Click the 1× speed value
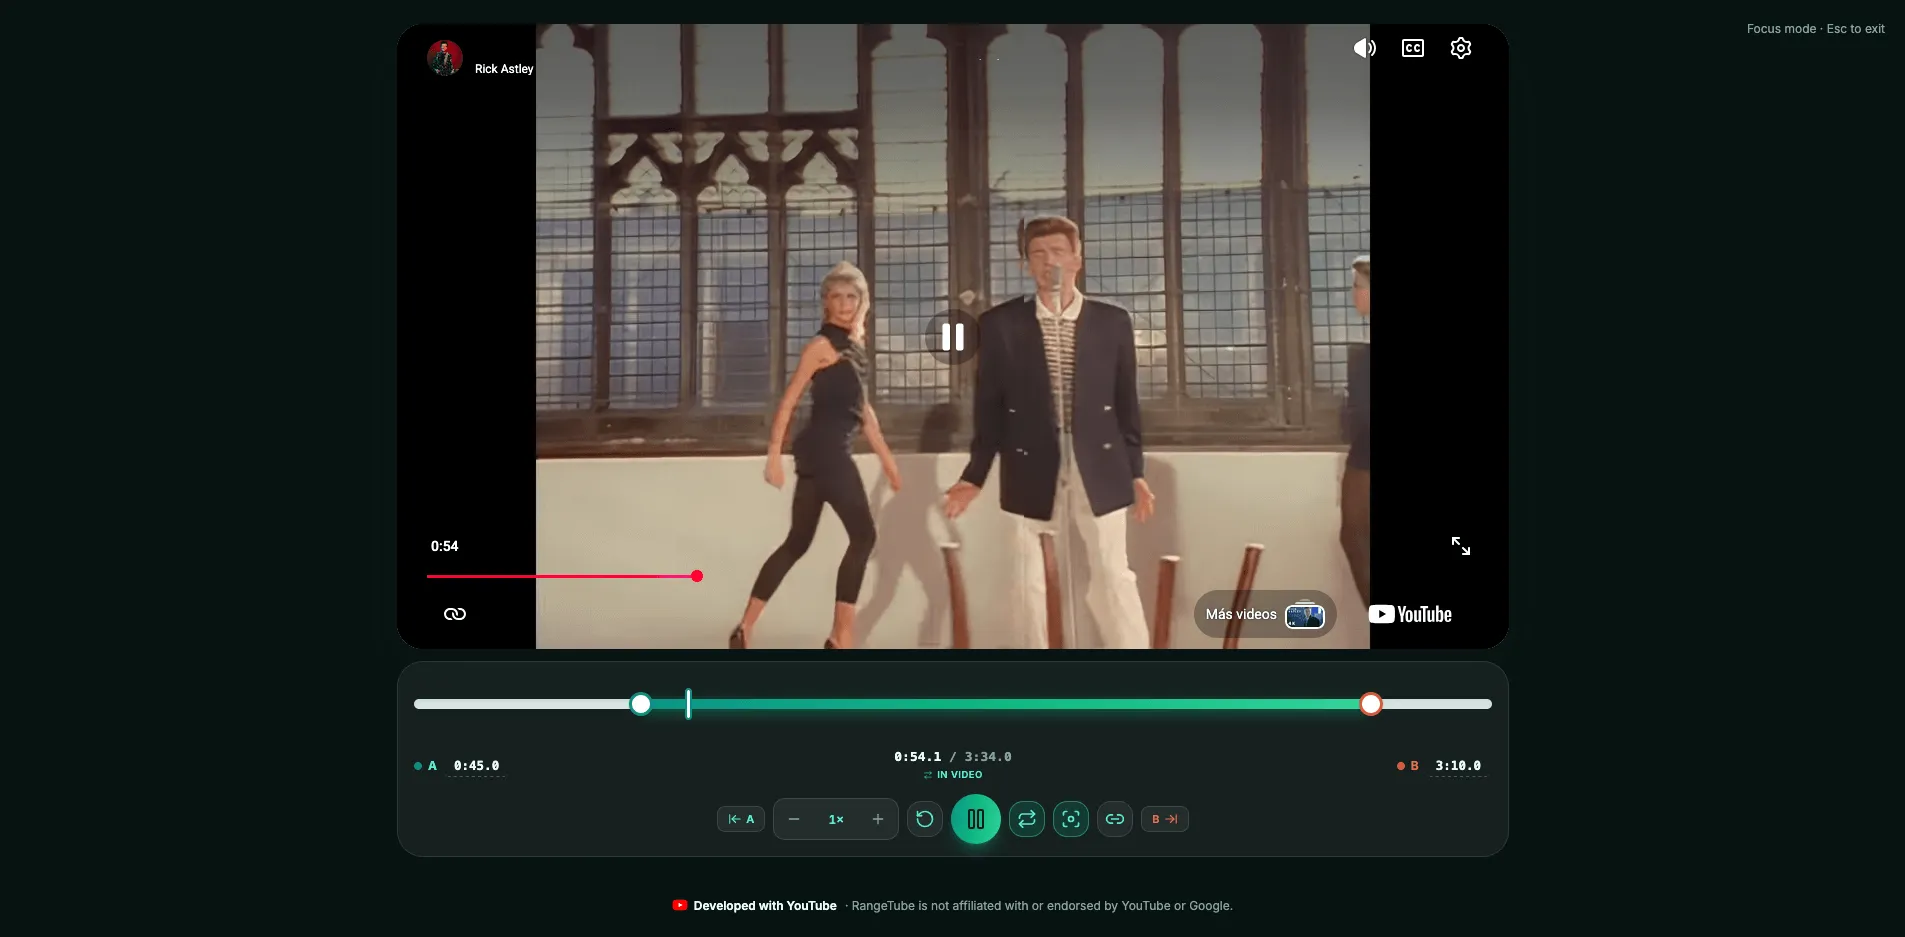The width and height of the screenshot is (1905, 937). pyautogui.click(x=836, y=819)
